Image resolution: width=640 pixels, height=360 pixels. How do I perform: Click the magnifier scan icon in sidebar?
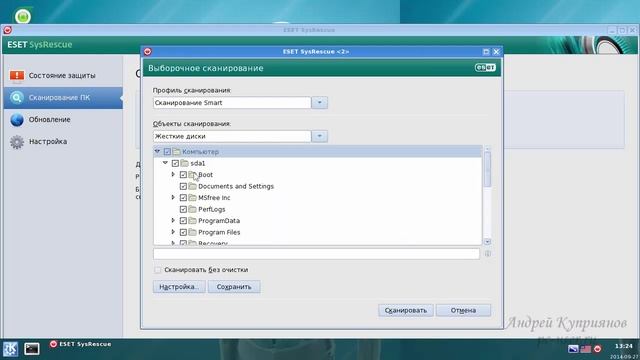(17, 98)
